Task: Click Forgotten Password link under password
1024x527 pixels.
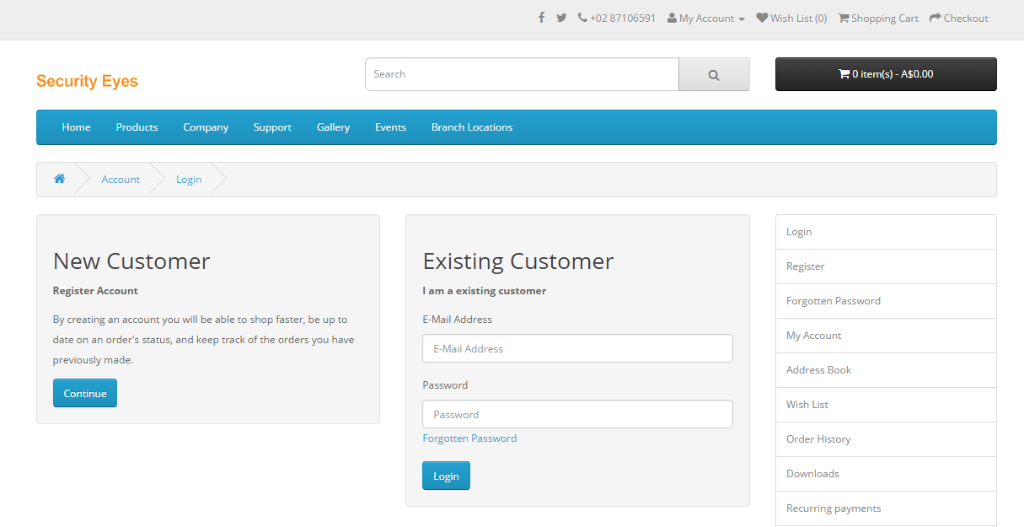Action: point(470,438)
